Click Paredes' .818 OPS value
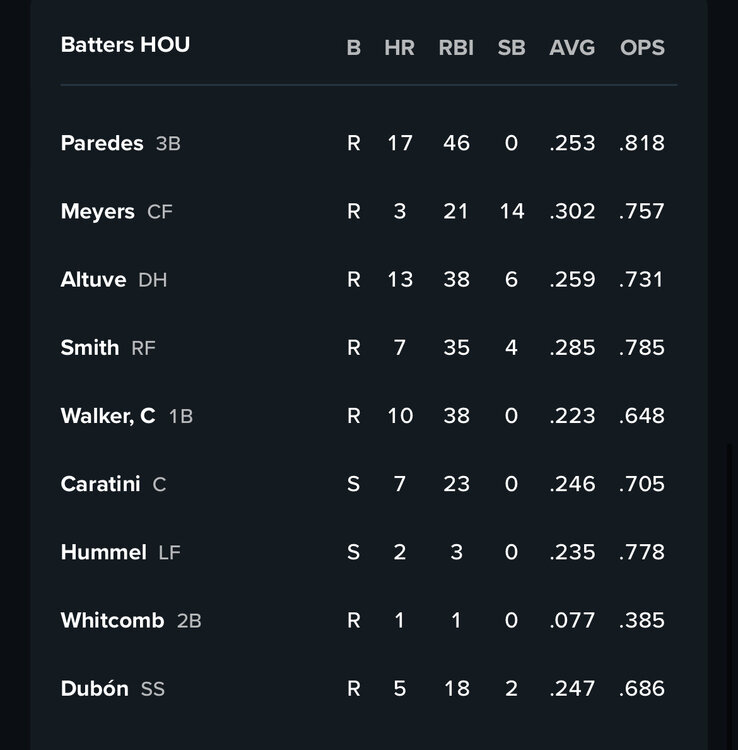The image size is (738, 750). [642, 143]
